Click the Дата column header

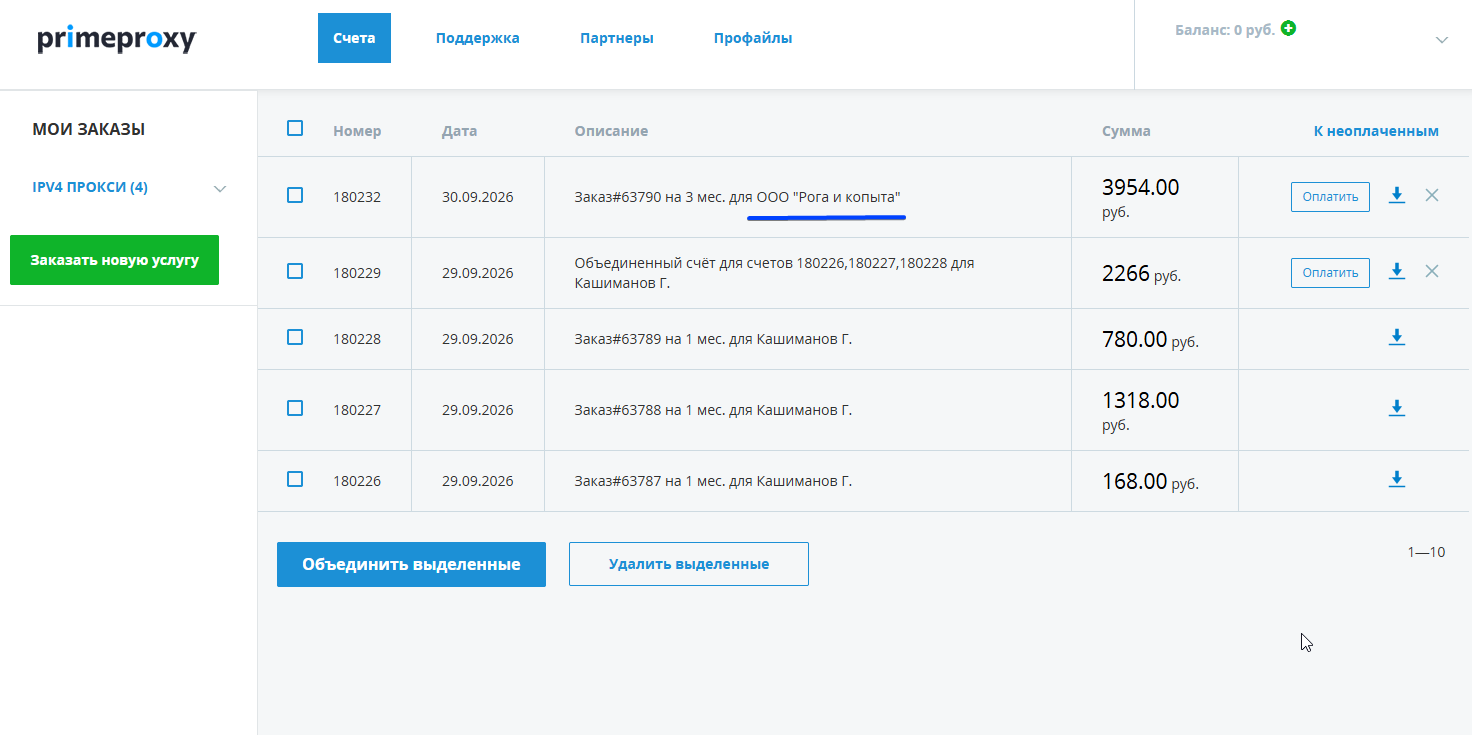click(x=459, y=131)
